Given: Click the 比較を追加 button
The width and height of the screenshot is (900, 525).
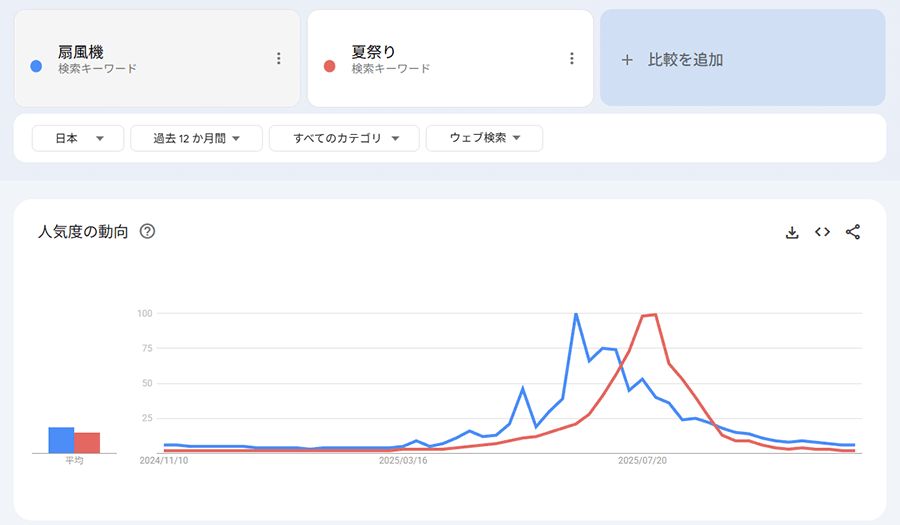Looking at the screenshot, I should [742, 58].
